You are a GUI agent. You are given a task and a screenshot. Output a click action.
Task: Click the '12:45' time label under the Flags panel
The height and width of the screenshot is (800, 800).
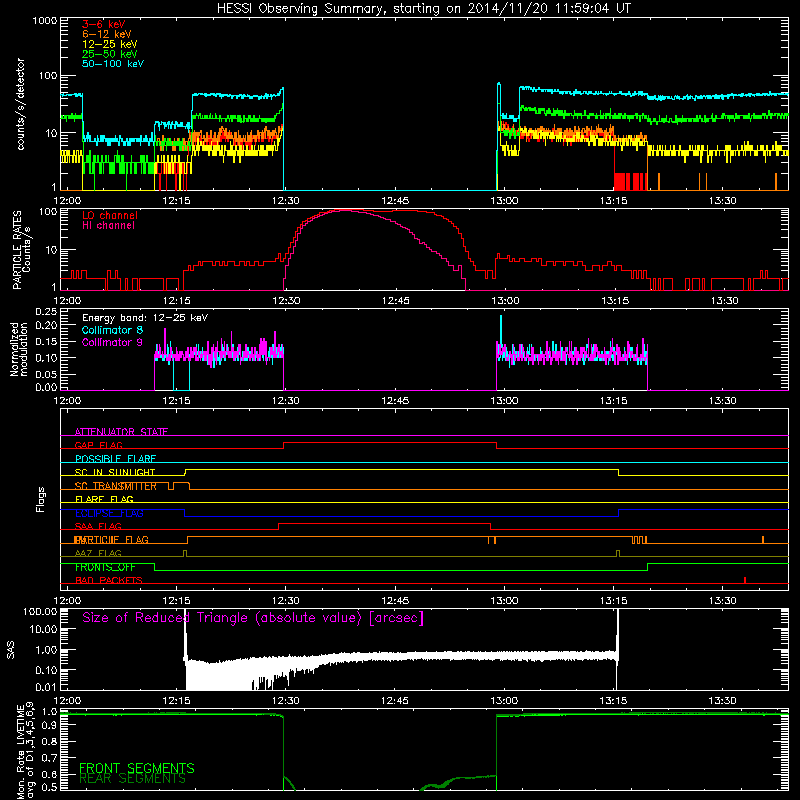pos(395,600)
